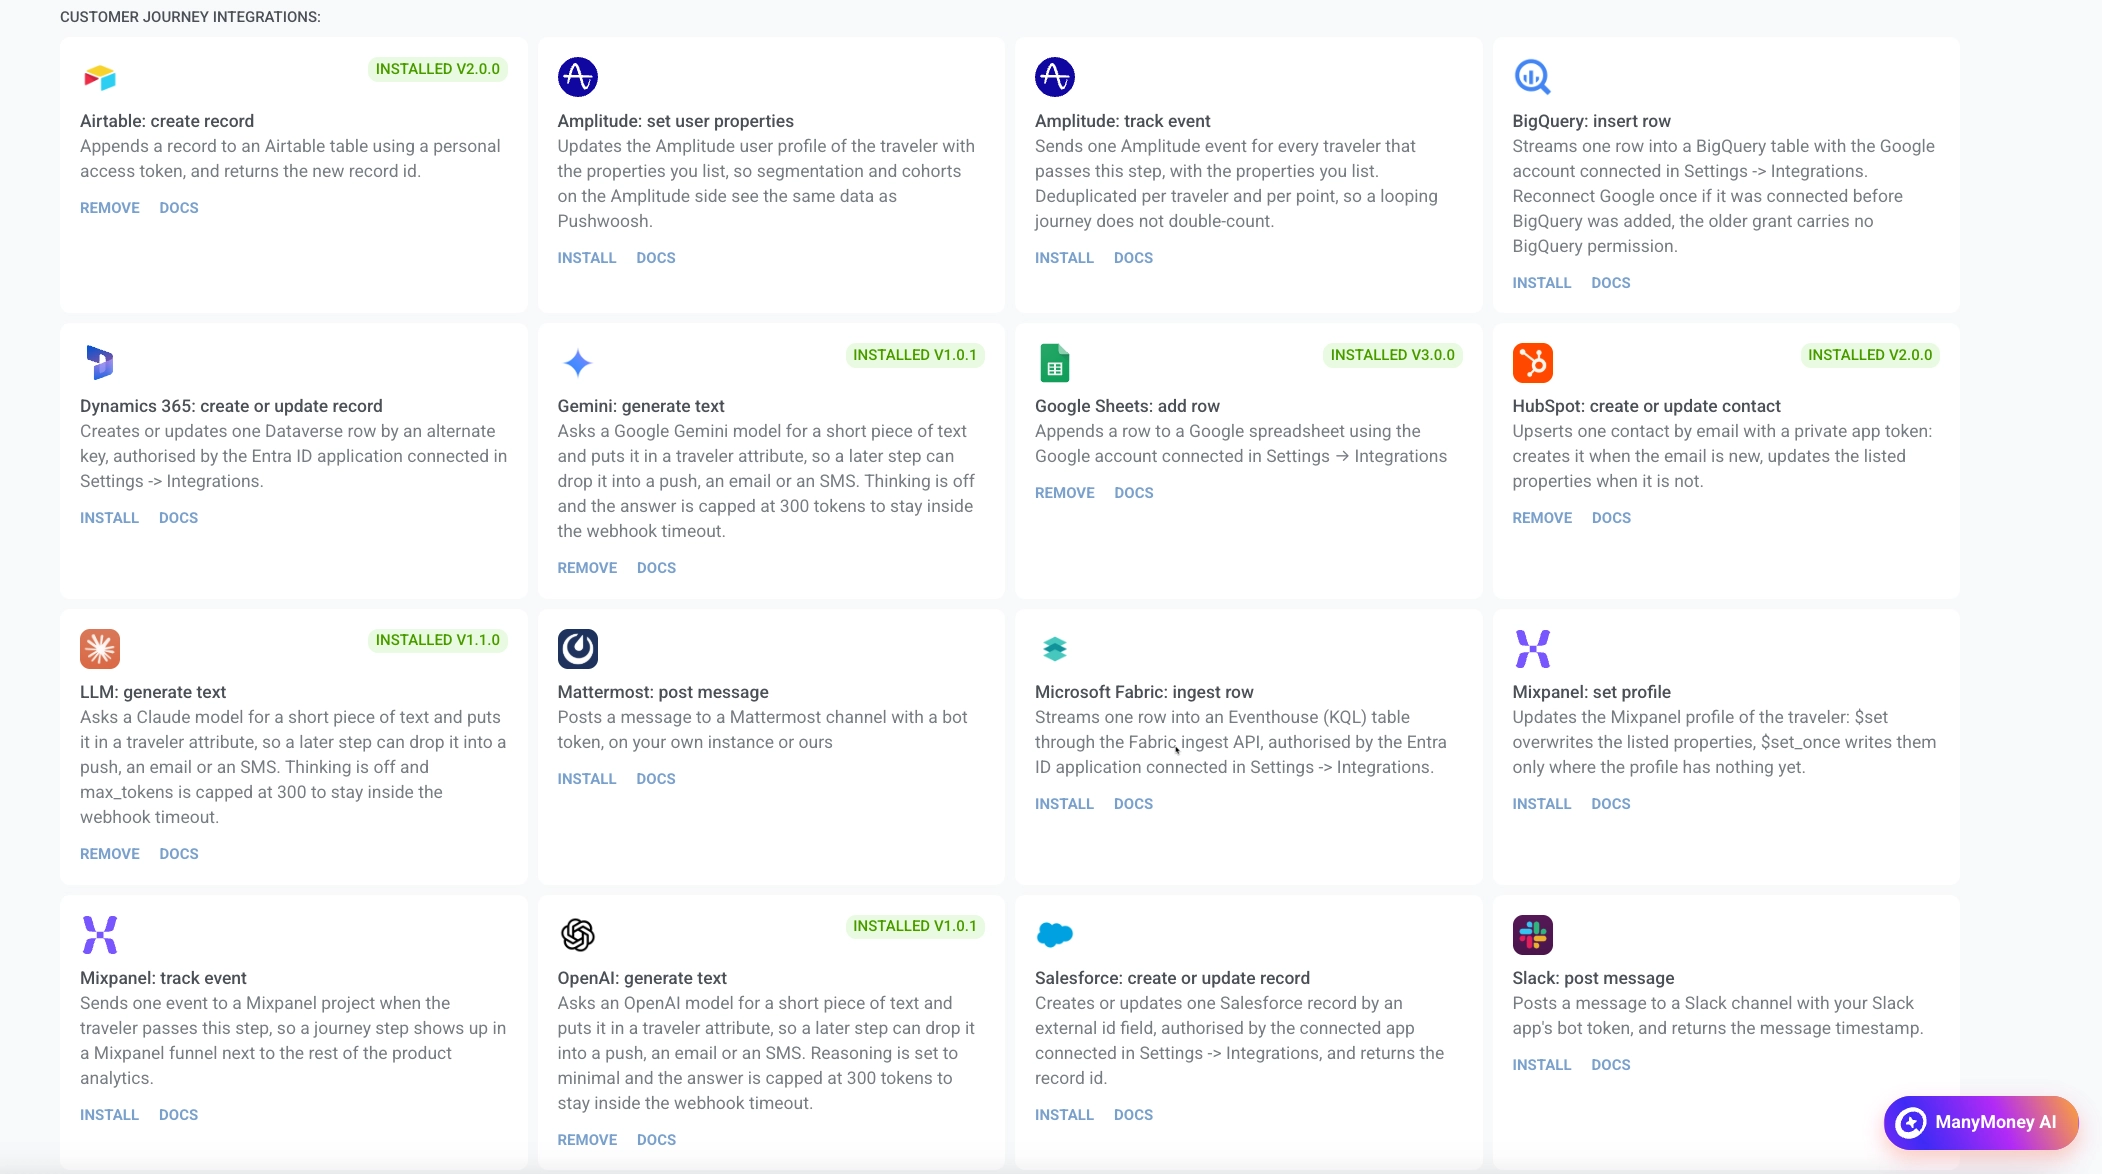
Task: Open docs for Google Sheets add row
Action: 1134,493
